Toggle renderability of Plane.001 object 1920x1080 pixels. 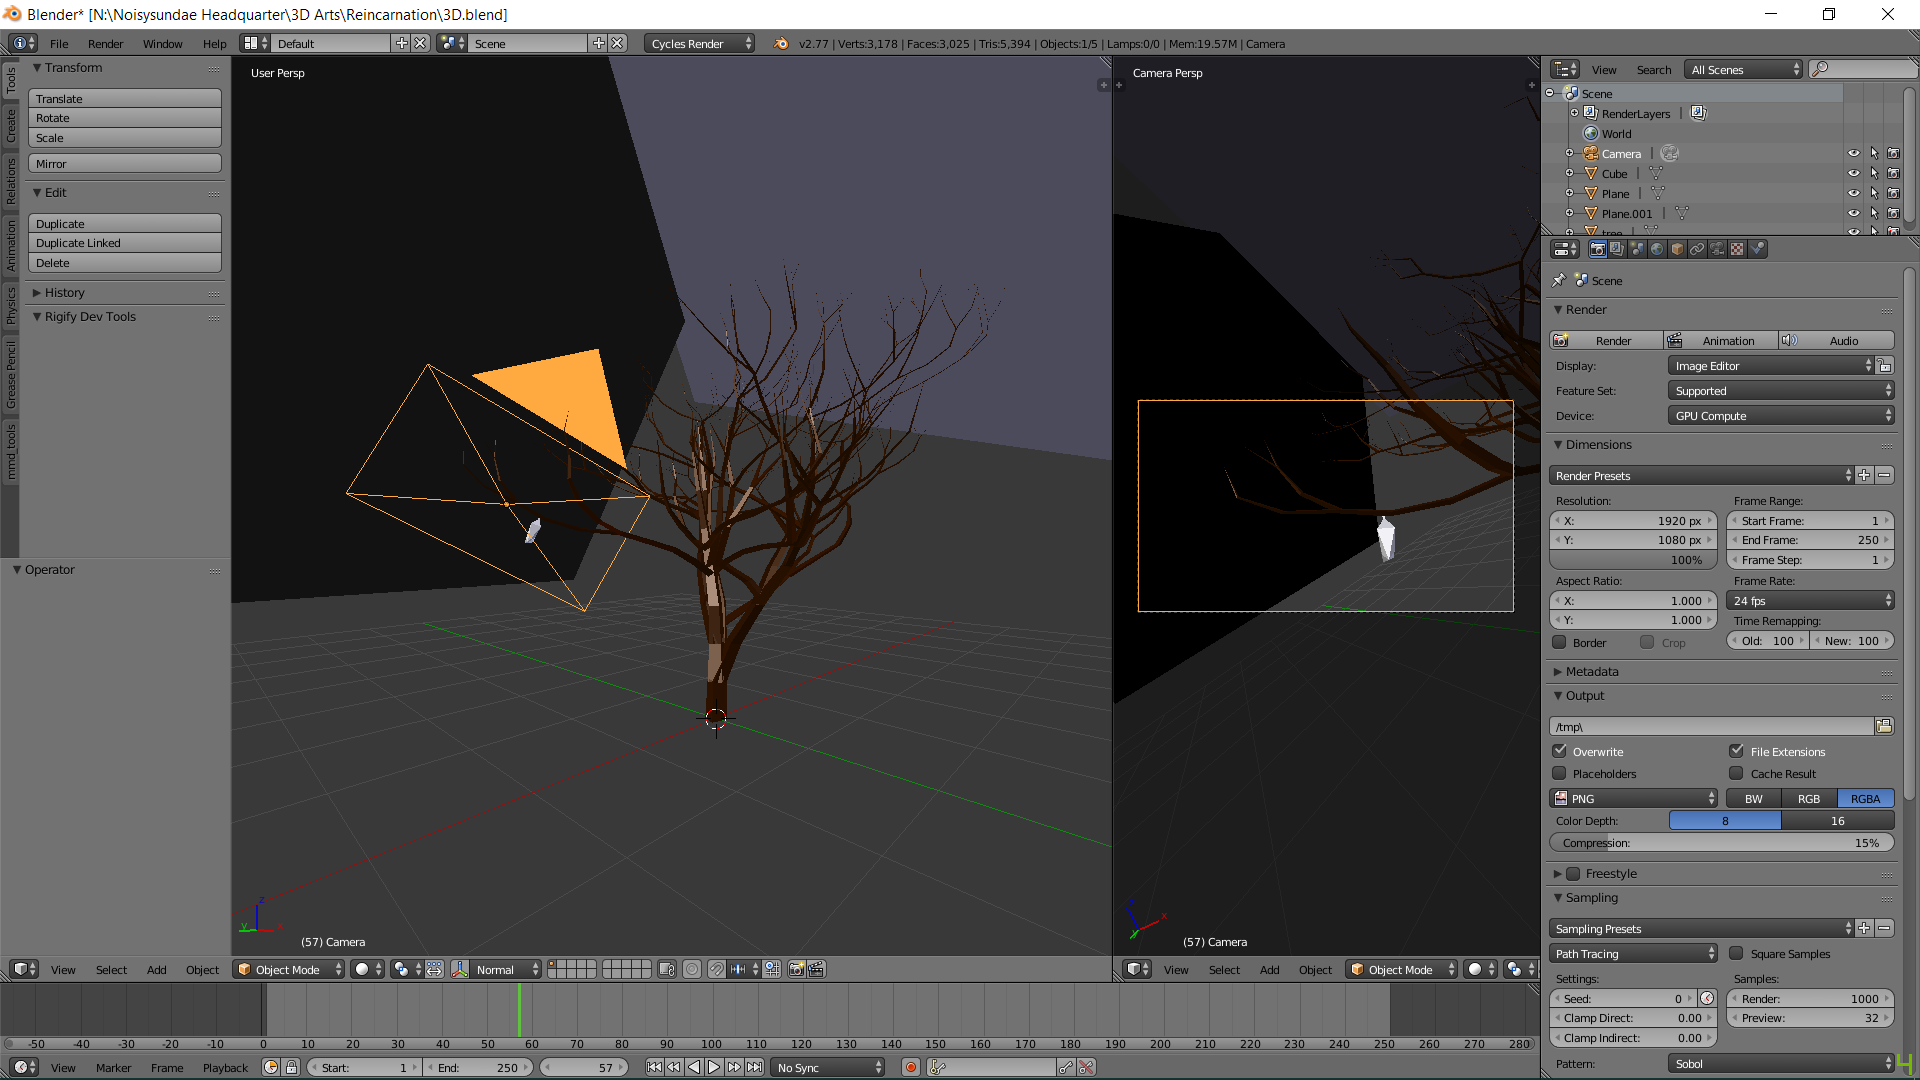point(1893,213)
